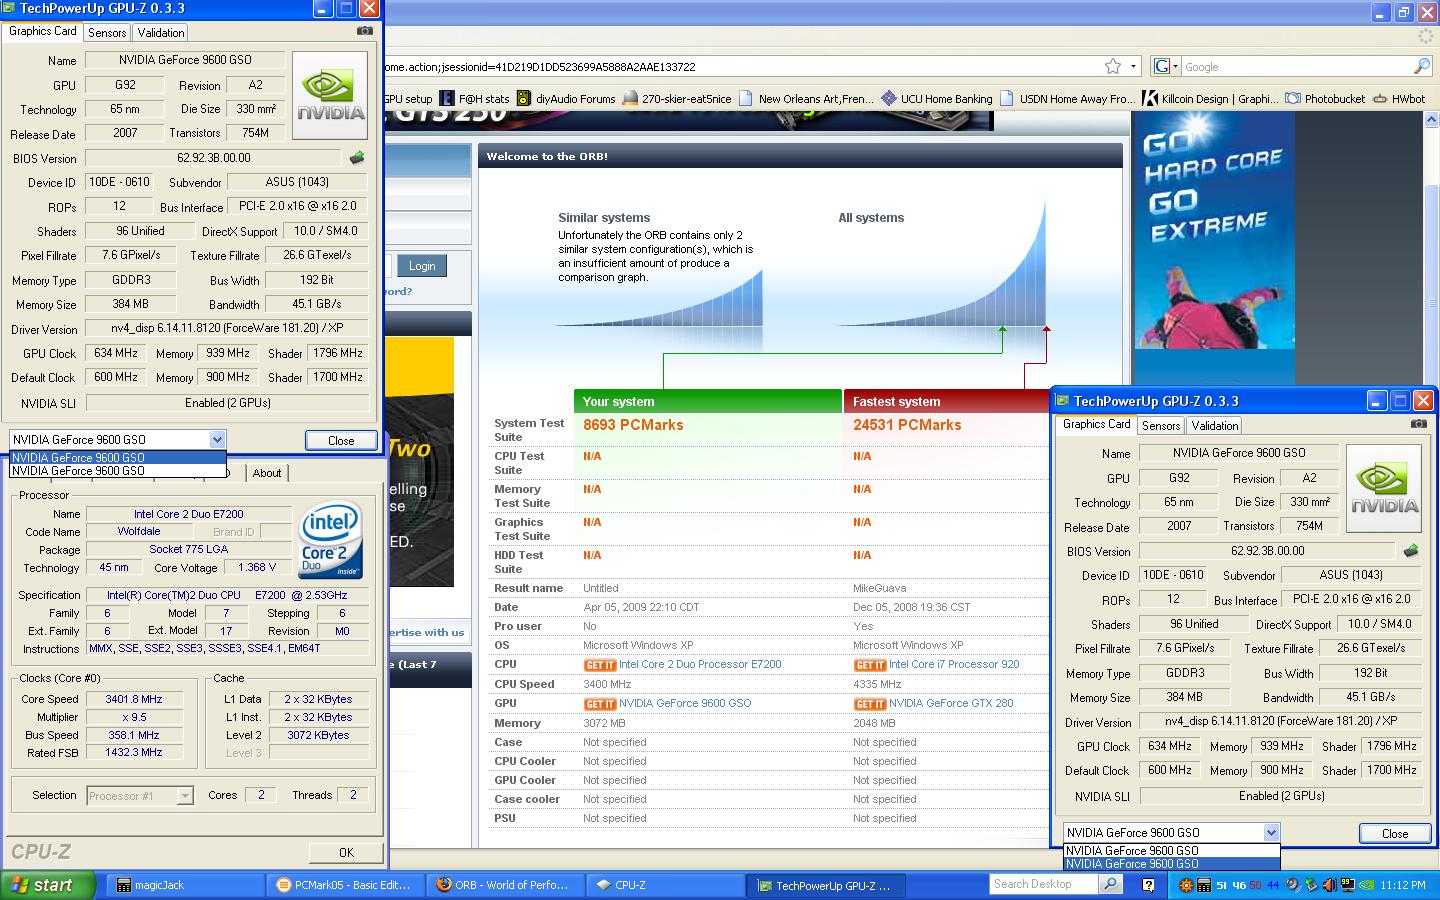Click the NVIDIA logo in left GPU-Z window

tap(330, 96)
